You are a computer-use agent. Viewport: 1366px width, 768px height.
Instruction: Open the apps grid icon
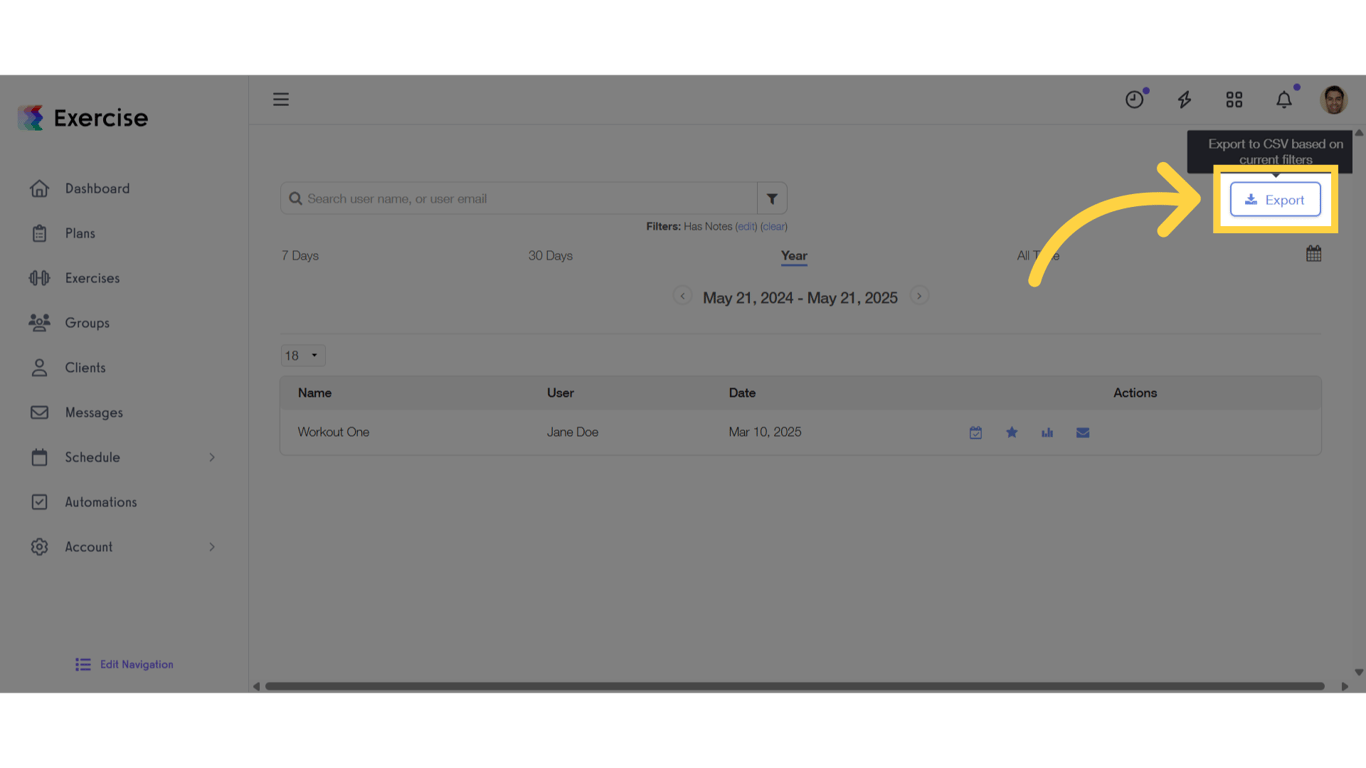coord(1233,99)
